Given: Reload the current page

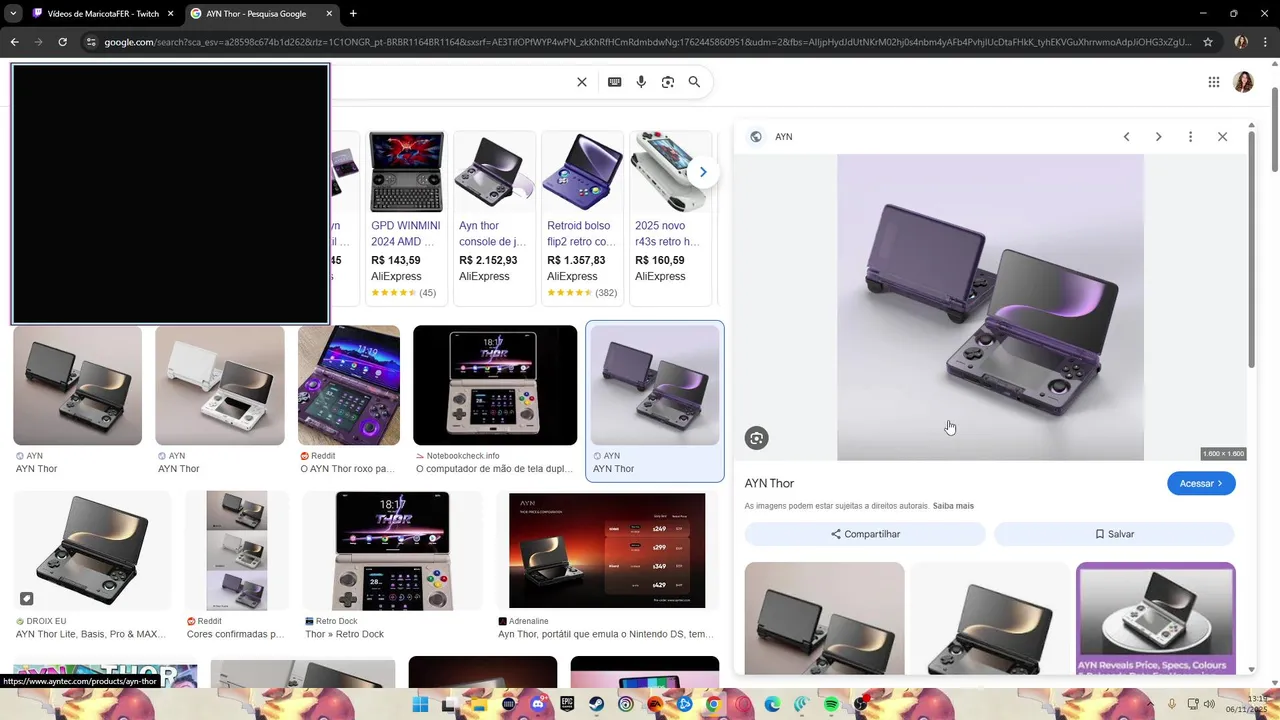Looking at the screenshot, I should click(x=62, y=42).
